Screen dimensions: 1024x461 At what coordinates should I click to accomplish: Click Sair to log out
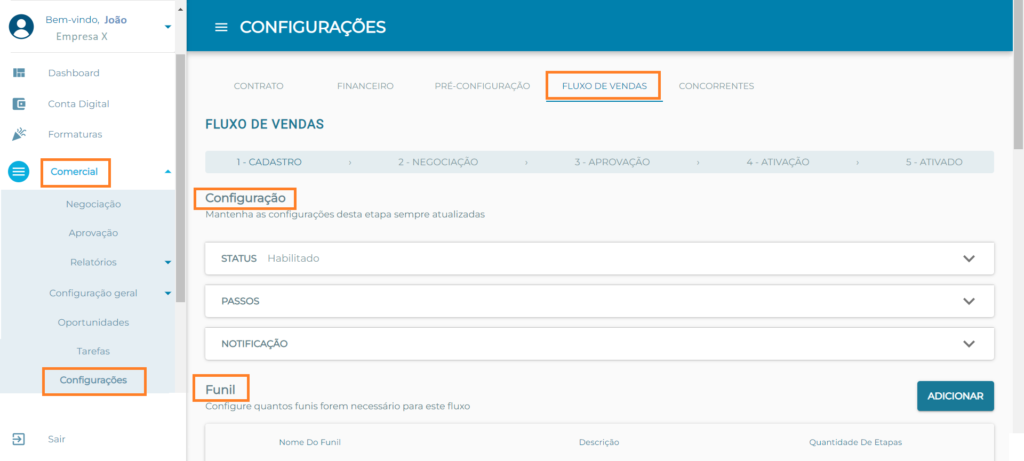57,439
